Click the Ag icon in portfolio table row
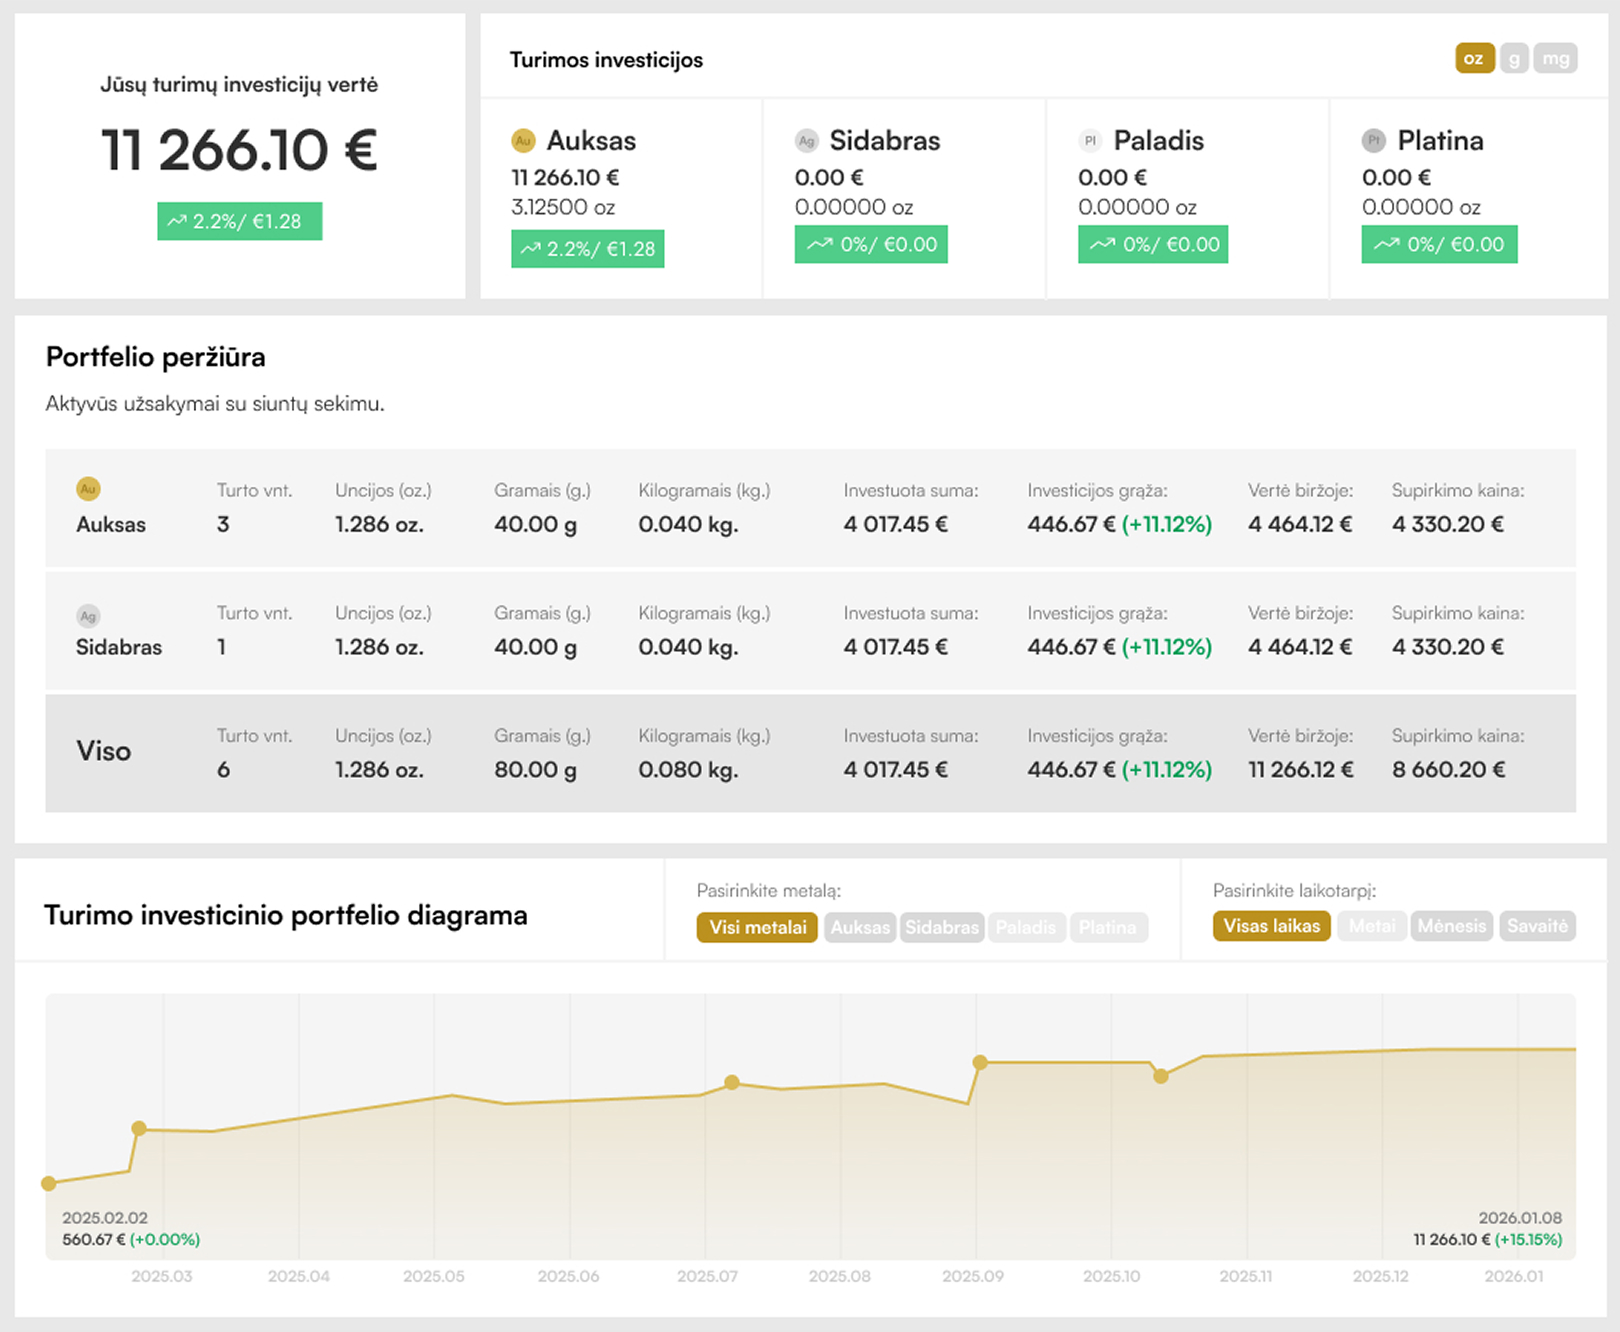Screen dimensions: 1620x1332 [x=88, y=616]
